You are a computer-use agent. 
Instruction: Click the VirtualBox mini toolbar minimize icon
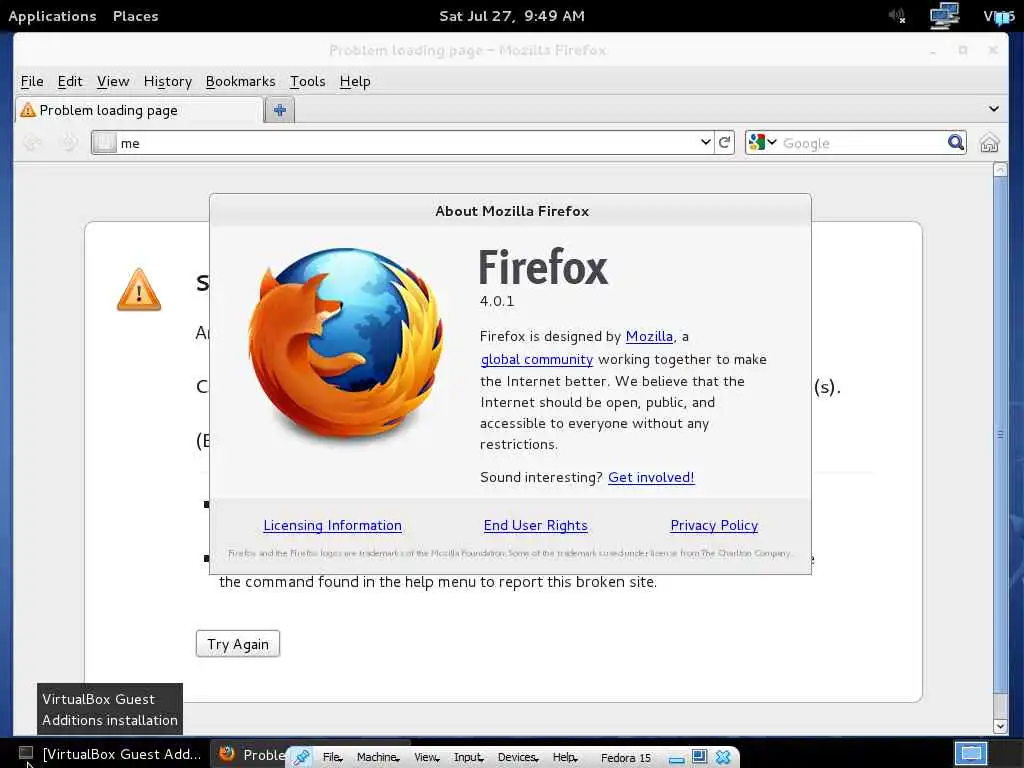point(677,759)
